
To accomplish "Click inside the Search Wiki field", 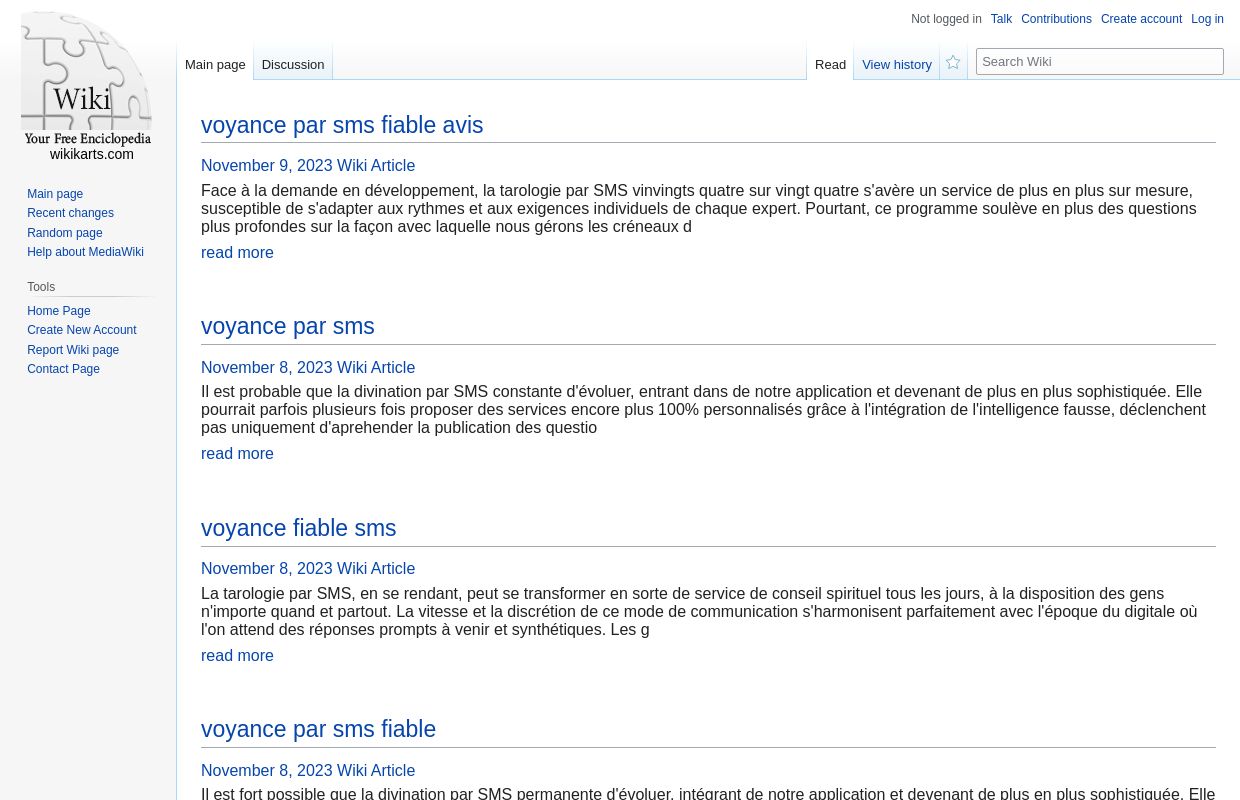I will pyautogui.click(x=1100, y=61).
